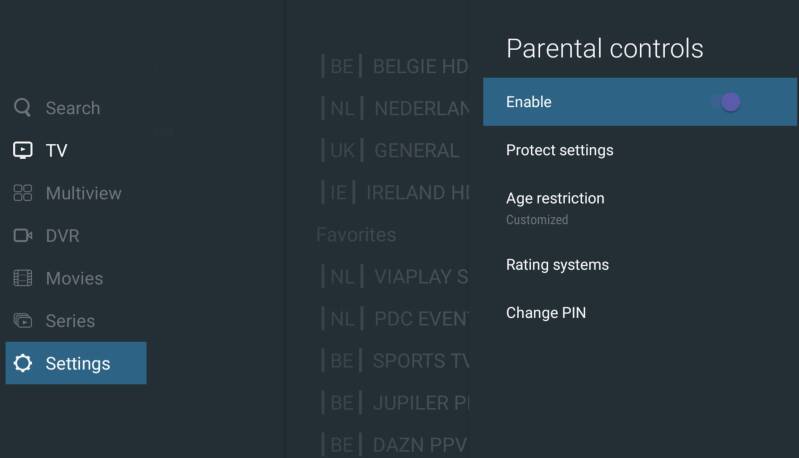The height and width of the screenshot is (458, 799).
Task: Toggle the parental controls Enable switch
Action: coord(728,102)
